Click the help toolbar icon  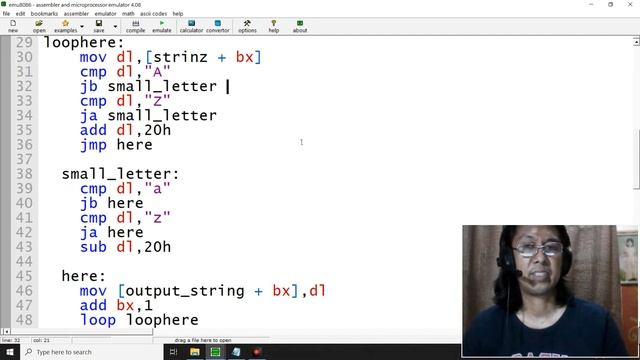click(x=273, y=26)
